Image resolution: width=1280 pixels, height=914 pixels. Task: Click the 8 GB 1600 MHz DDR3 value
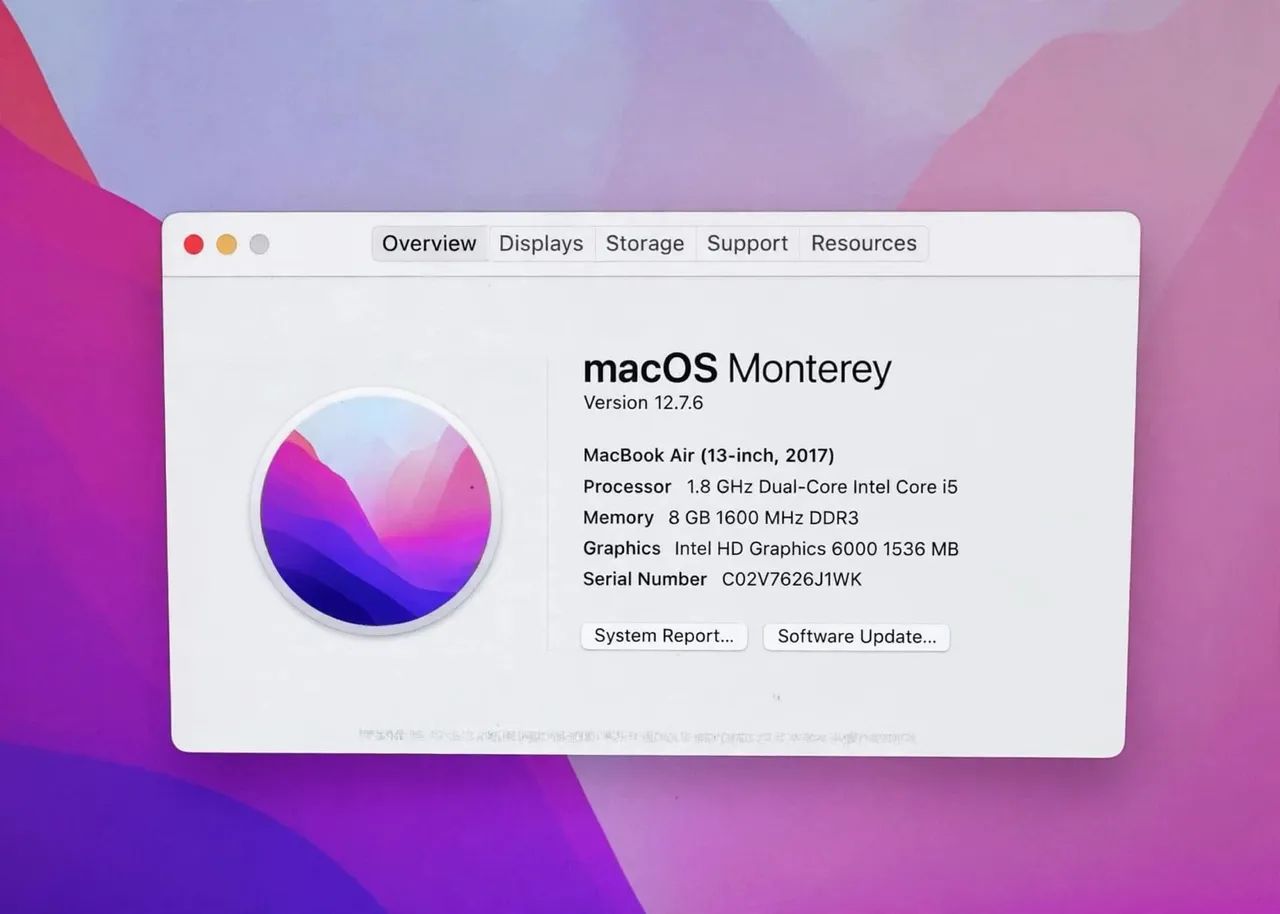[x=763, y=518]
